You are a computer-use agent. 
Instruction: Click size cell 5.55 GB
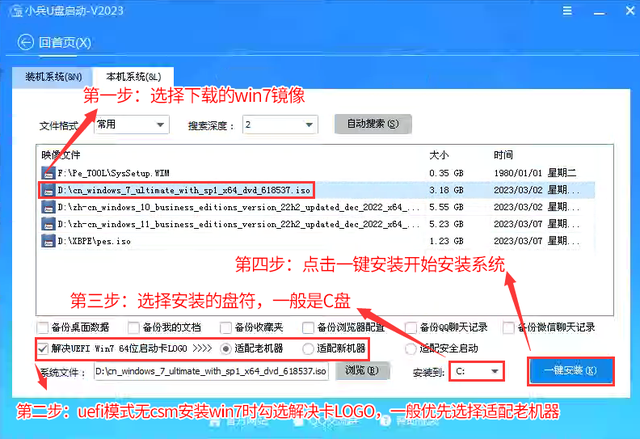tap(446, 207)
